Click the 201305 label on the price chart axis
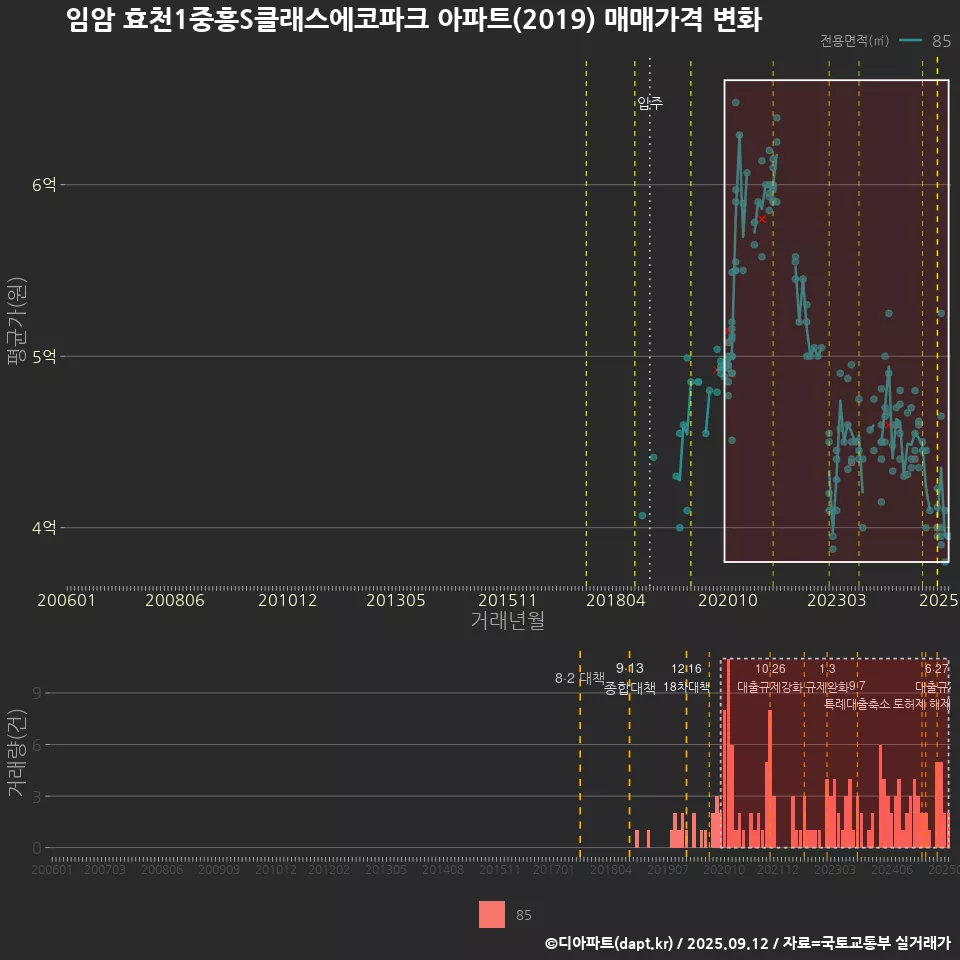 [396, 600]
